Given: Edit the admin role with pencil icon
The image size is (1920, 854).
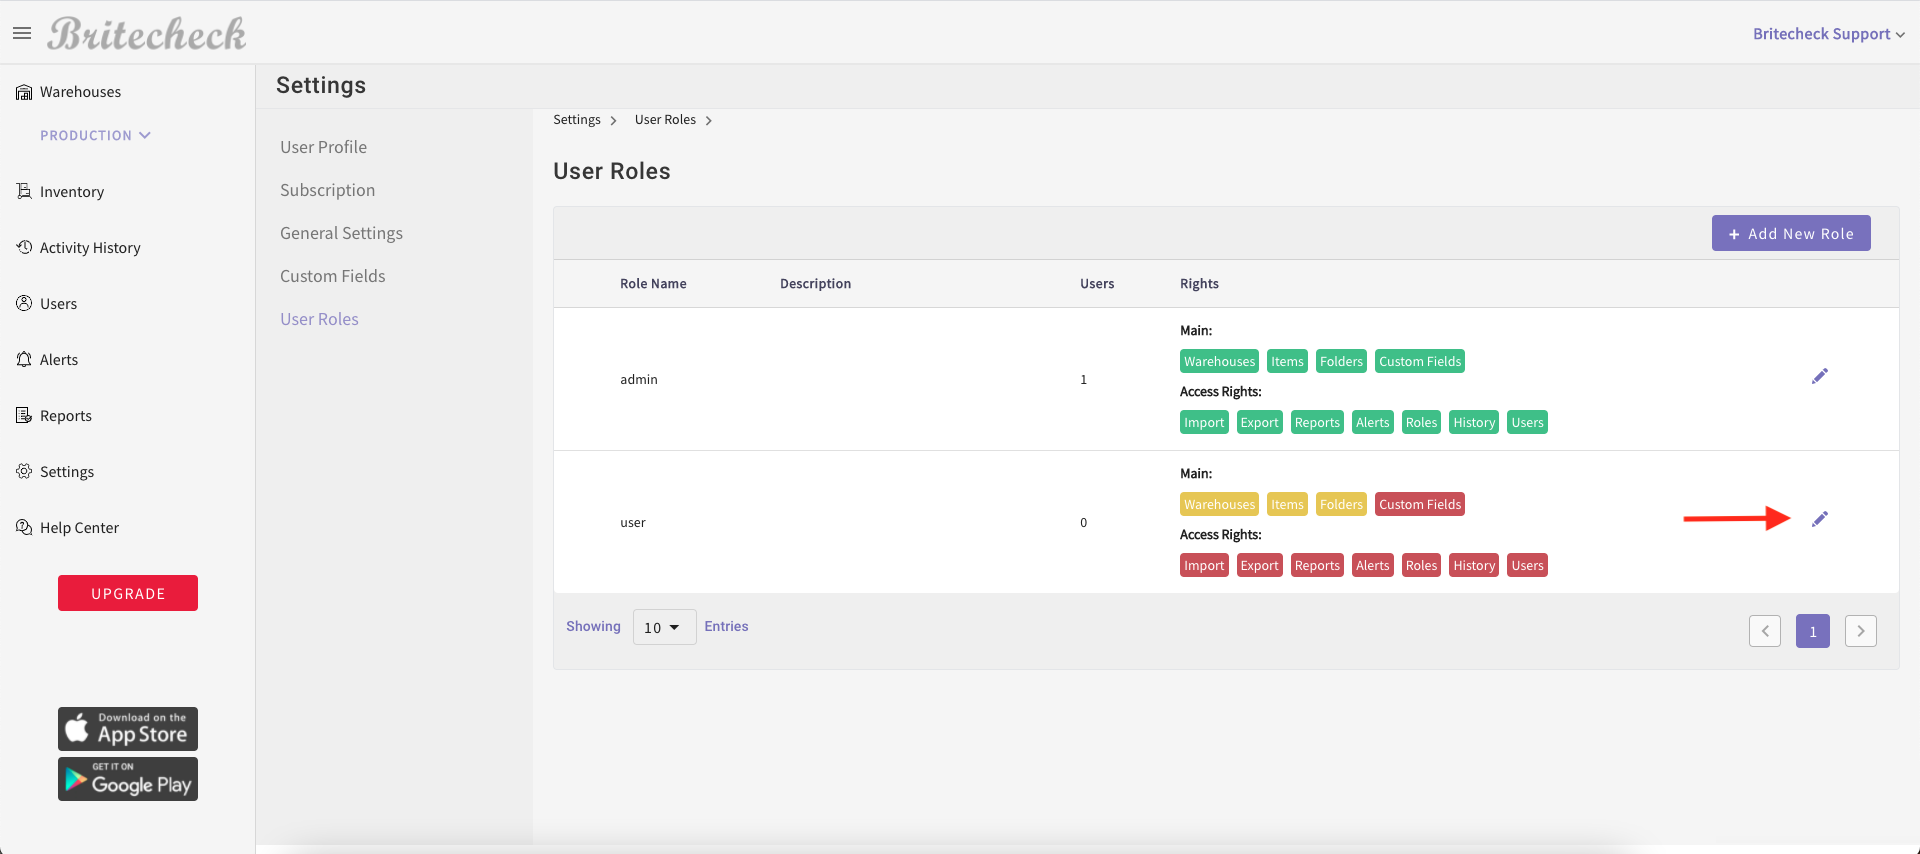Looking at the screenshot, I should 1819,376.
